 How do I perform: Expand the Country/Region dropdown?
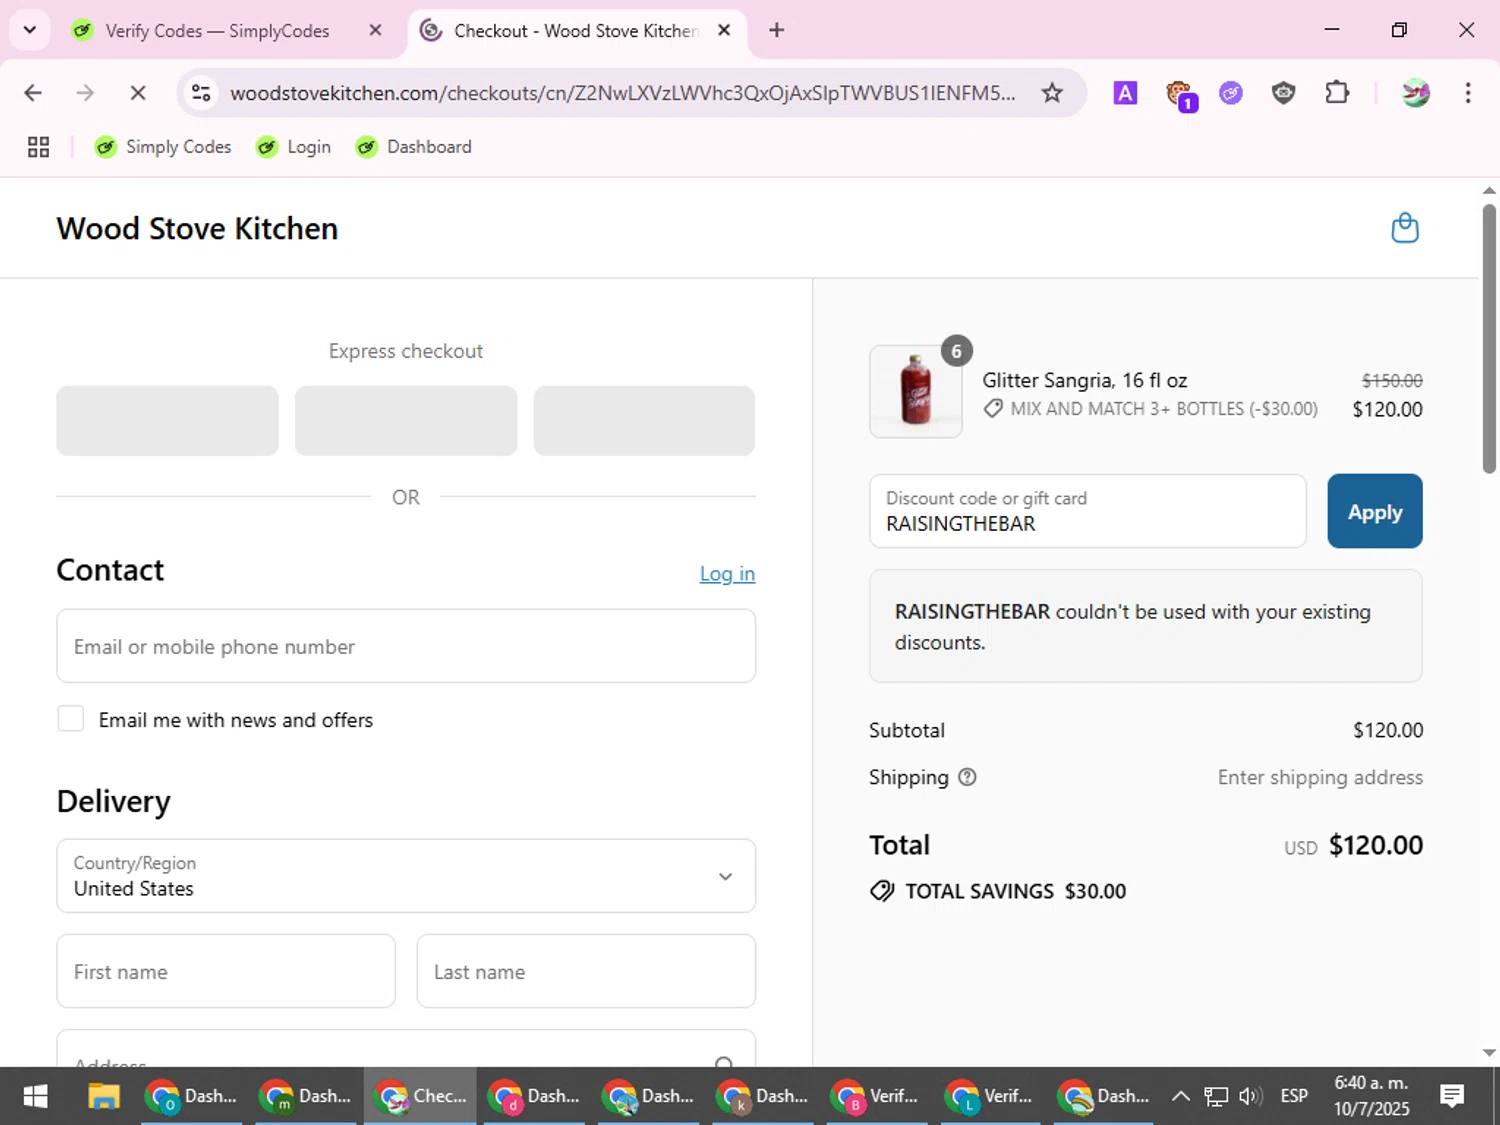[x=406, y=876]
